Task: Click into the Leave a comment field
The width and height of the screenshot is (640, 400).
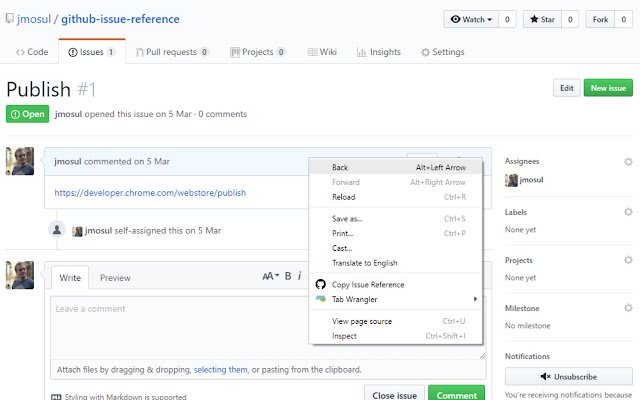Action: (268, 328)
